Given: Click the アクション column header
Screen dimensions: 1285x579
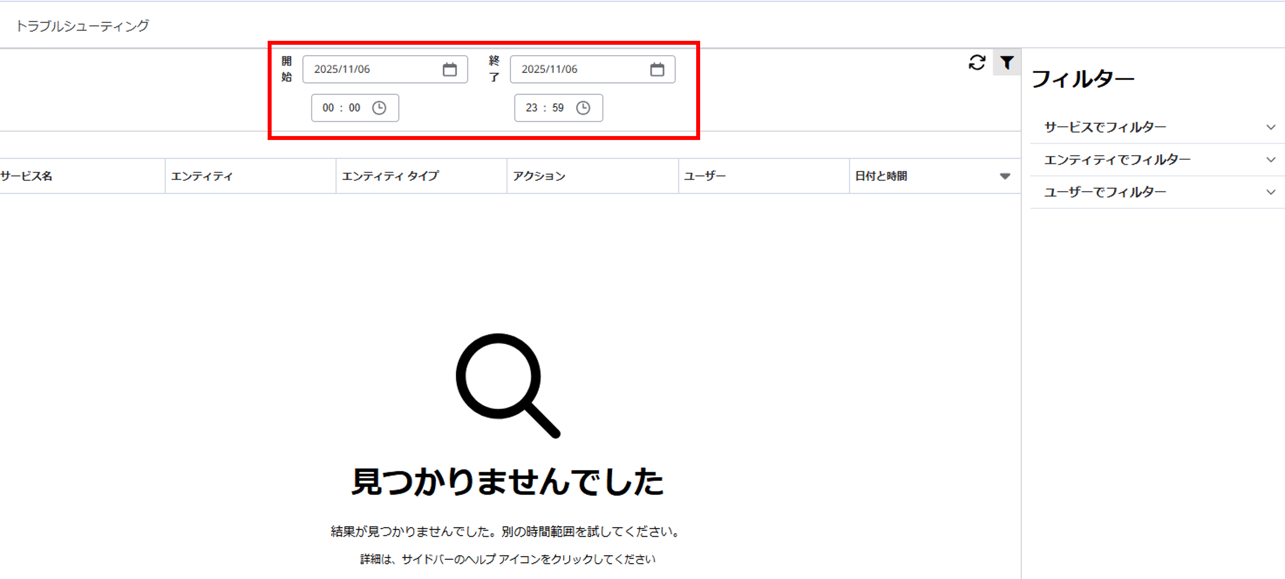Looking at the screenshot, I should coord(539,176).
